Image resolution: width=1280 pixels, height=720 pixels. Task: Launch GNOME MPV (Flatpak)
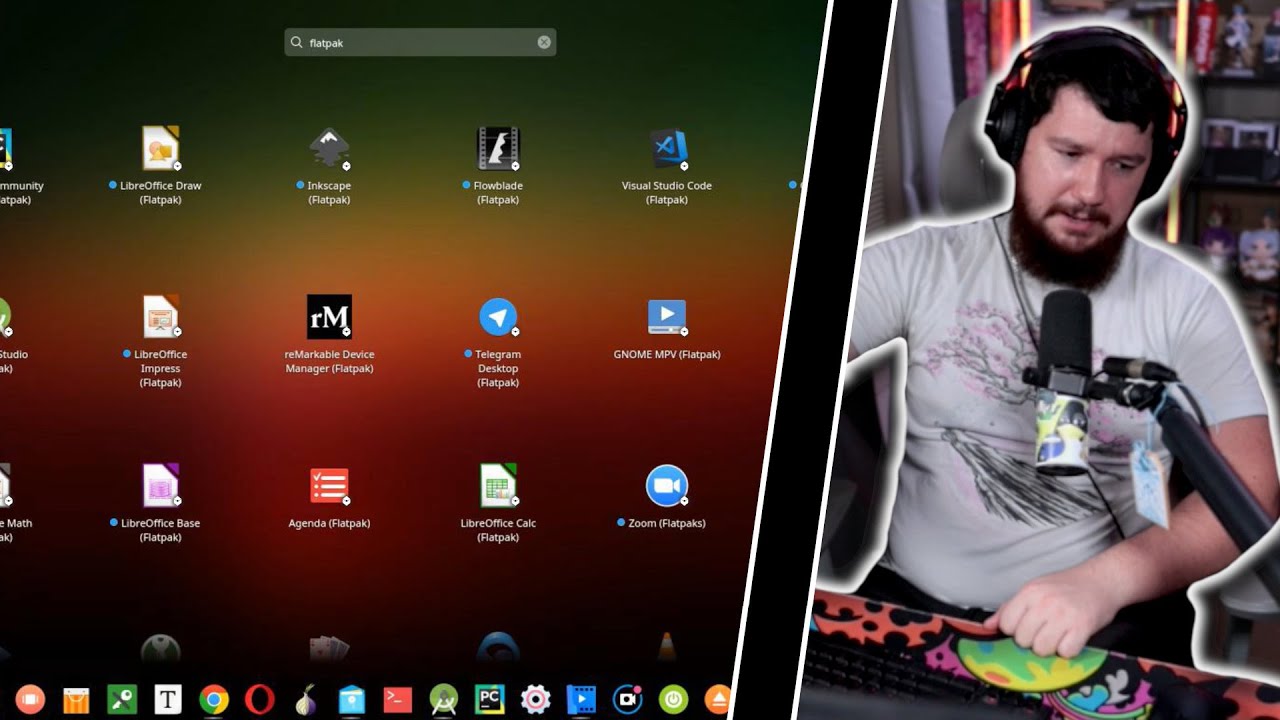tap(667, 317)
